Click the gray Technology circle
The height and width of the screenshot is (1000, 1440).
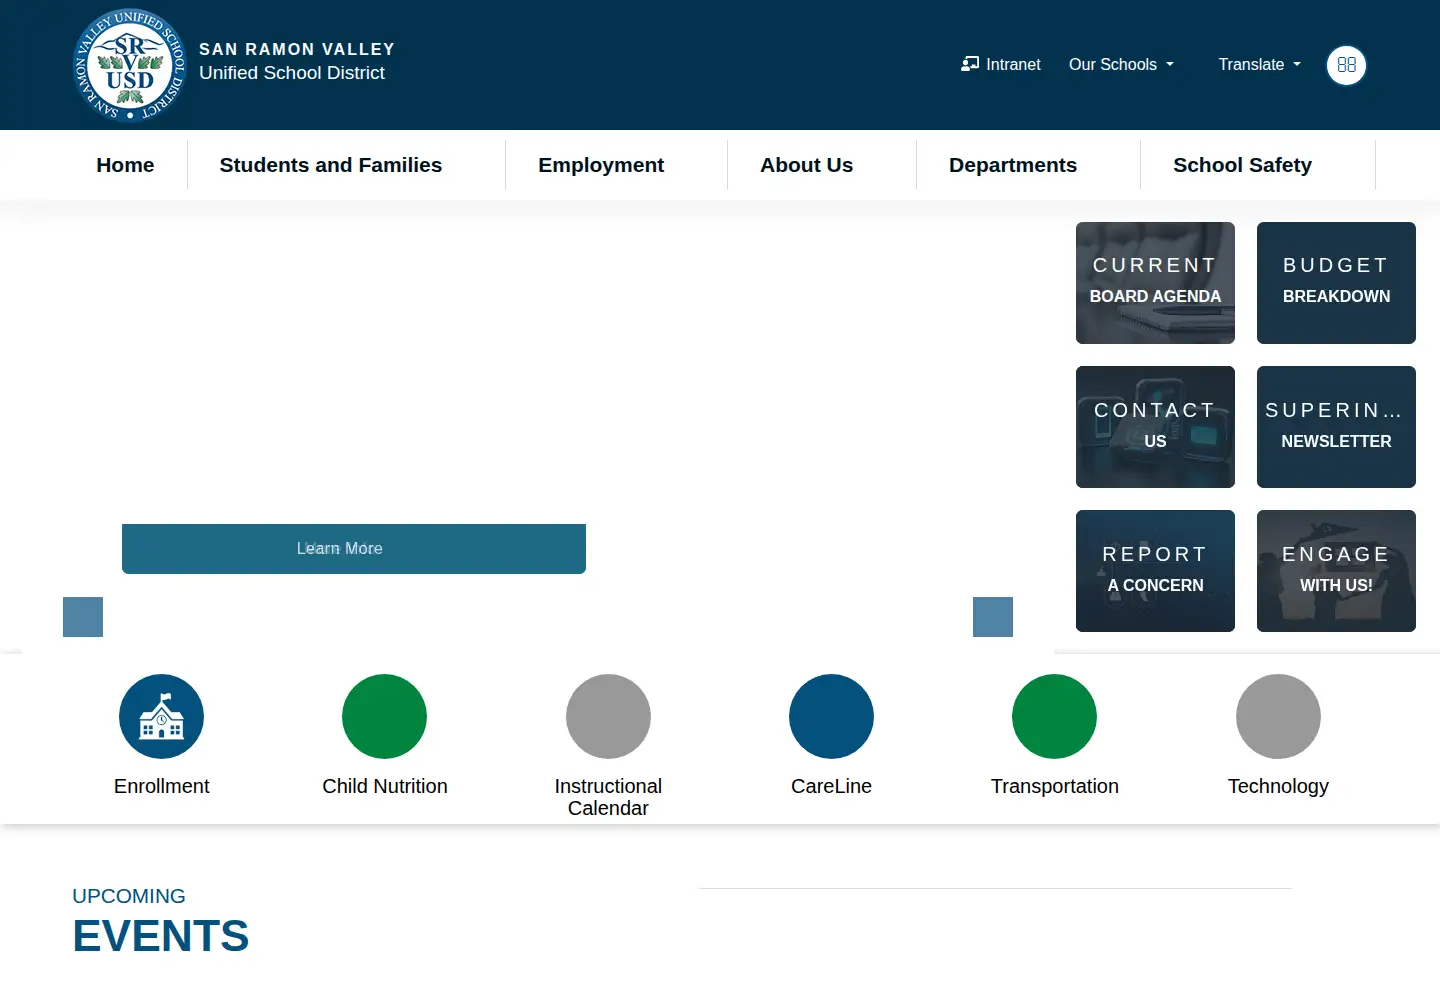coord(1278,716)
